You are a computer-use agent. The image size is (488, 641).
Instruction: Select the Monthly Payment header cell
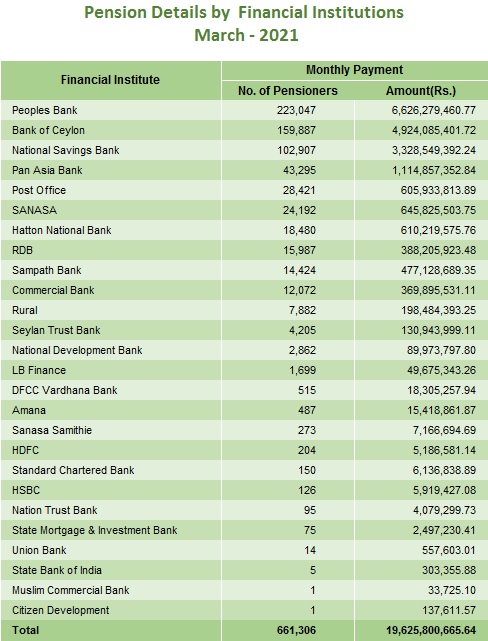(354, 70)
